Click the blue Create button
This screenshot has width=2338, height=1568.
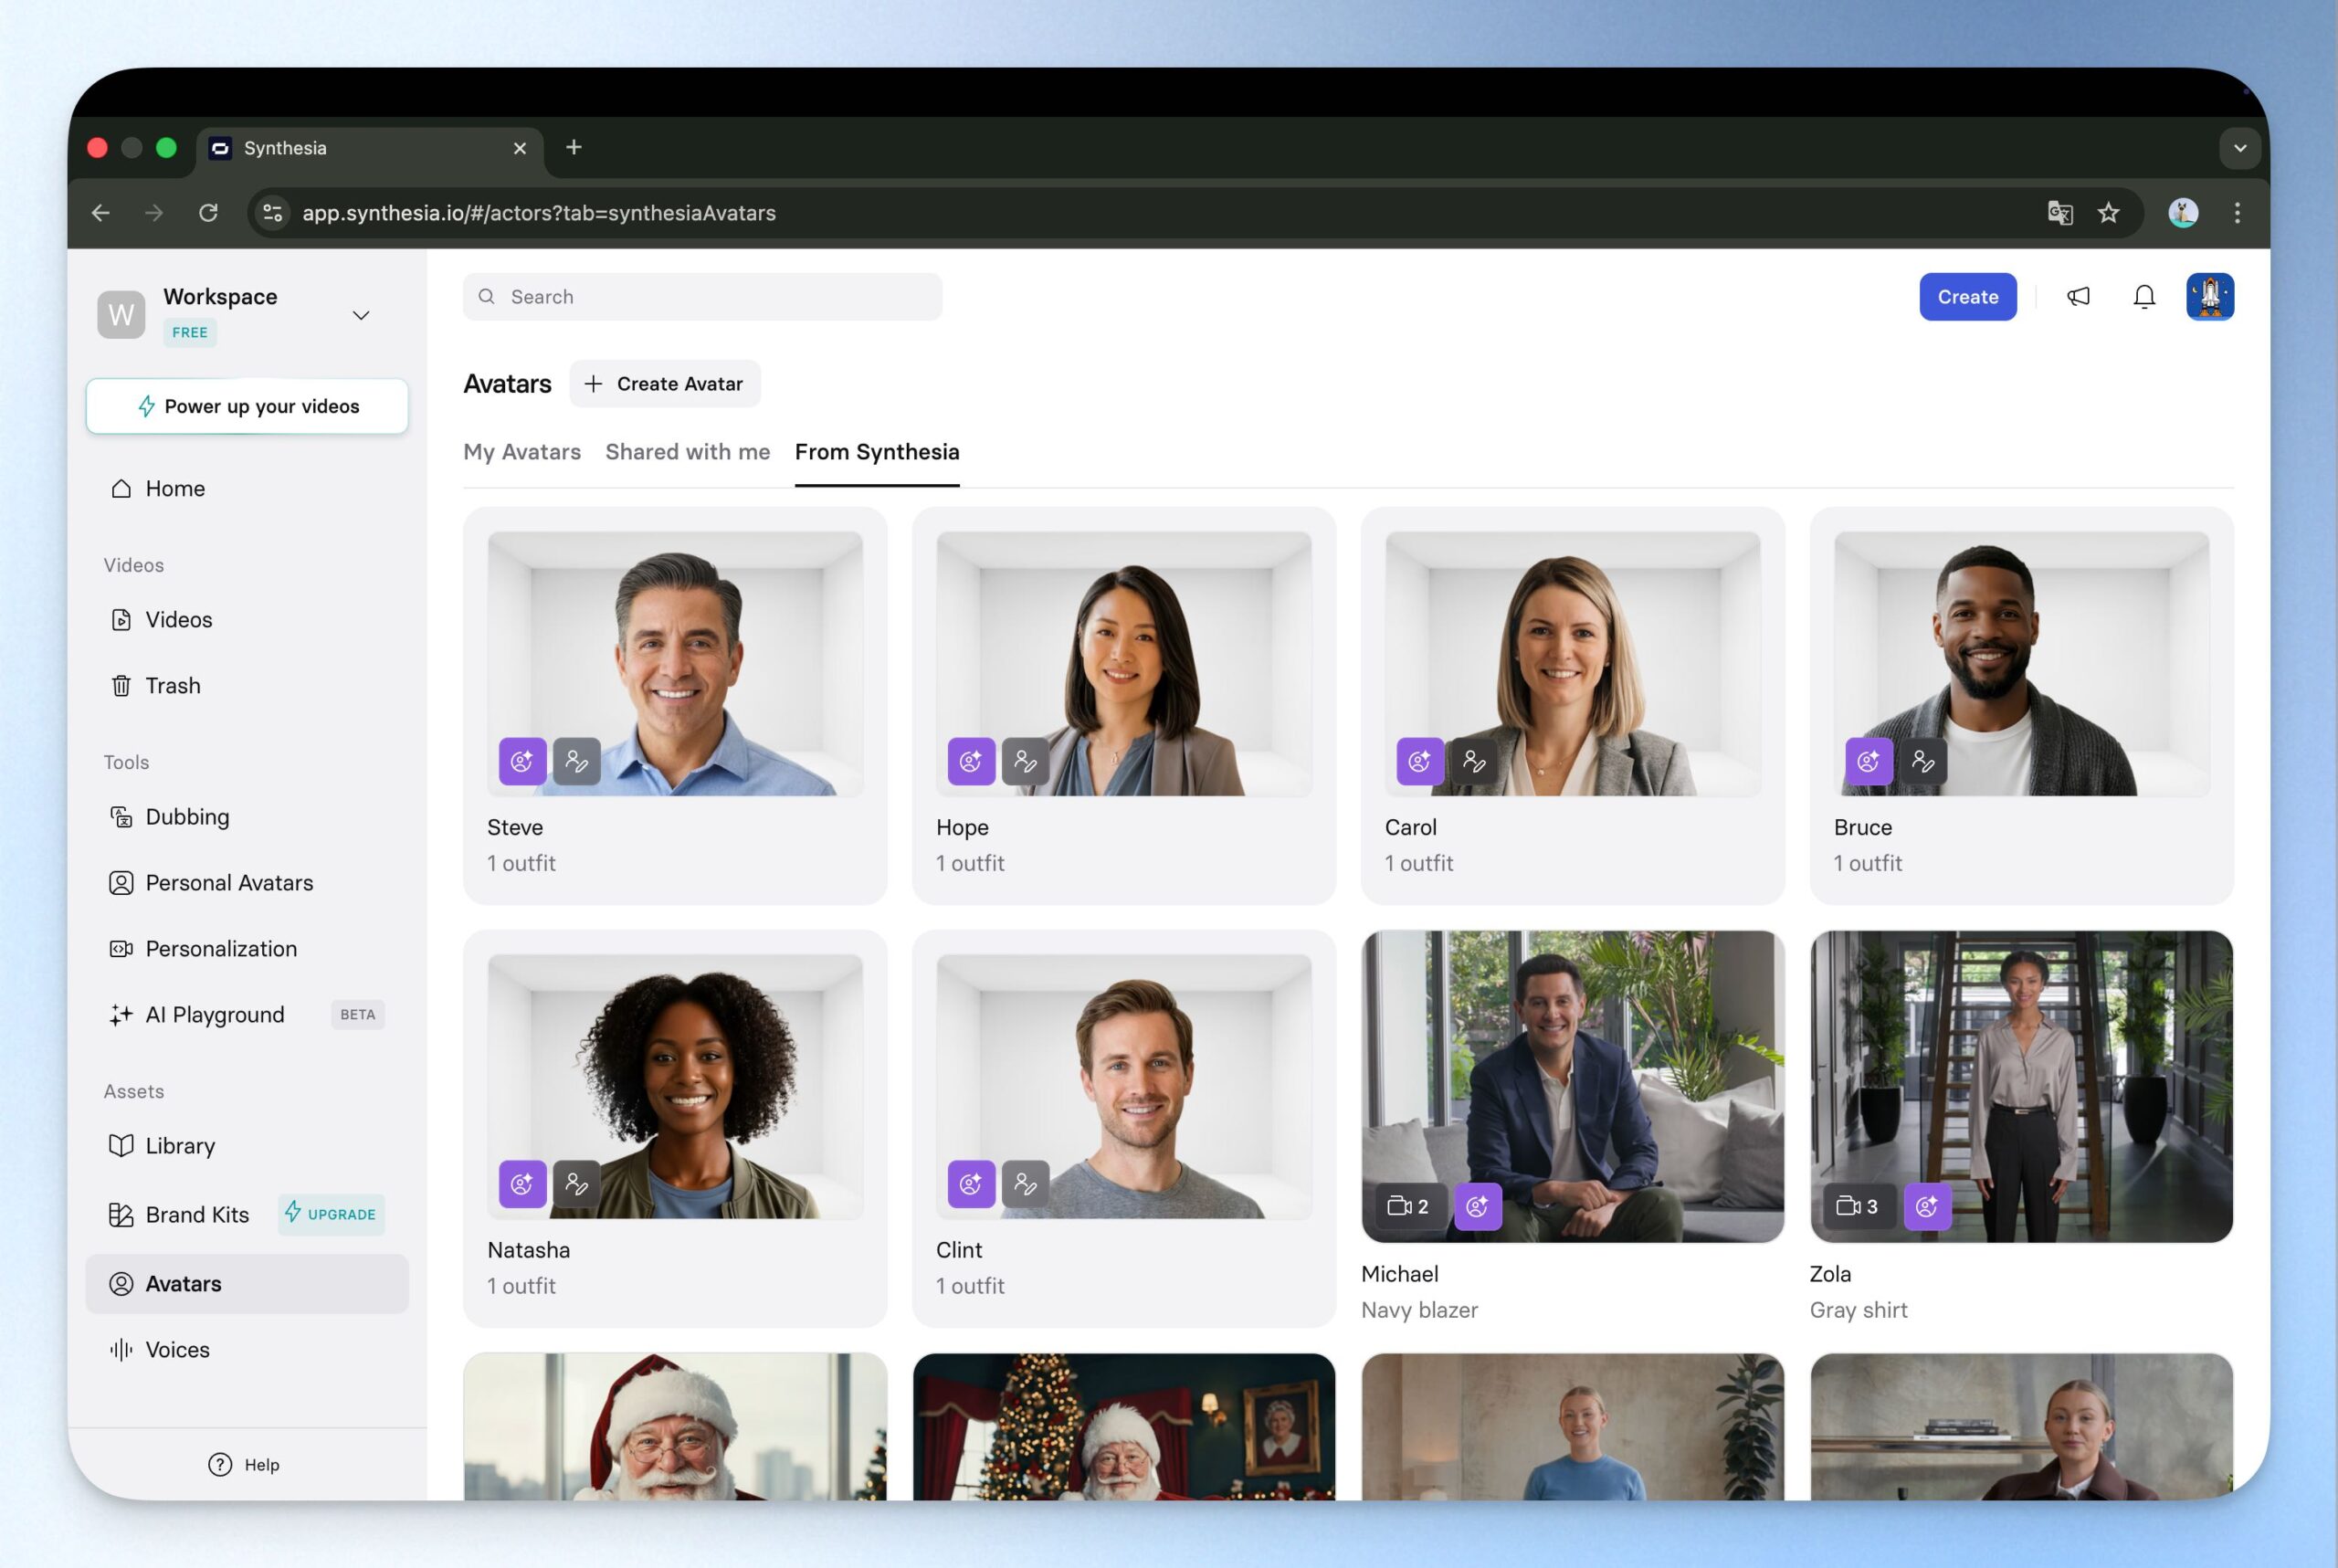pyautogui.click(x=1966, y=296)
